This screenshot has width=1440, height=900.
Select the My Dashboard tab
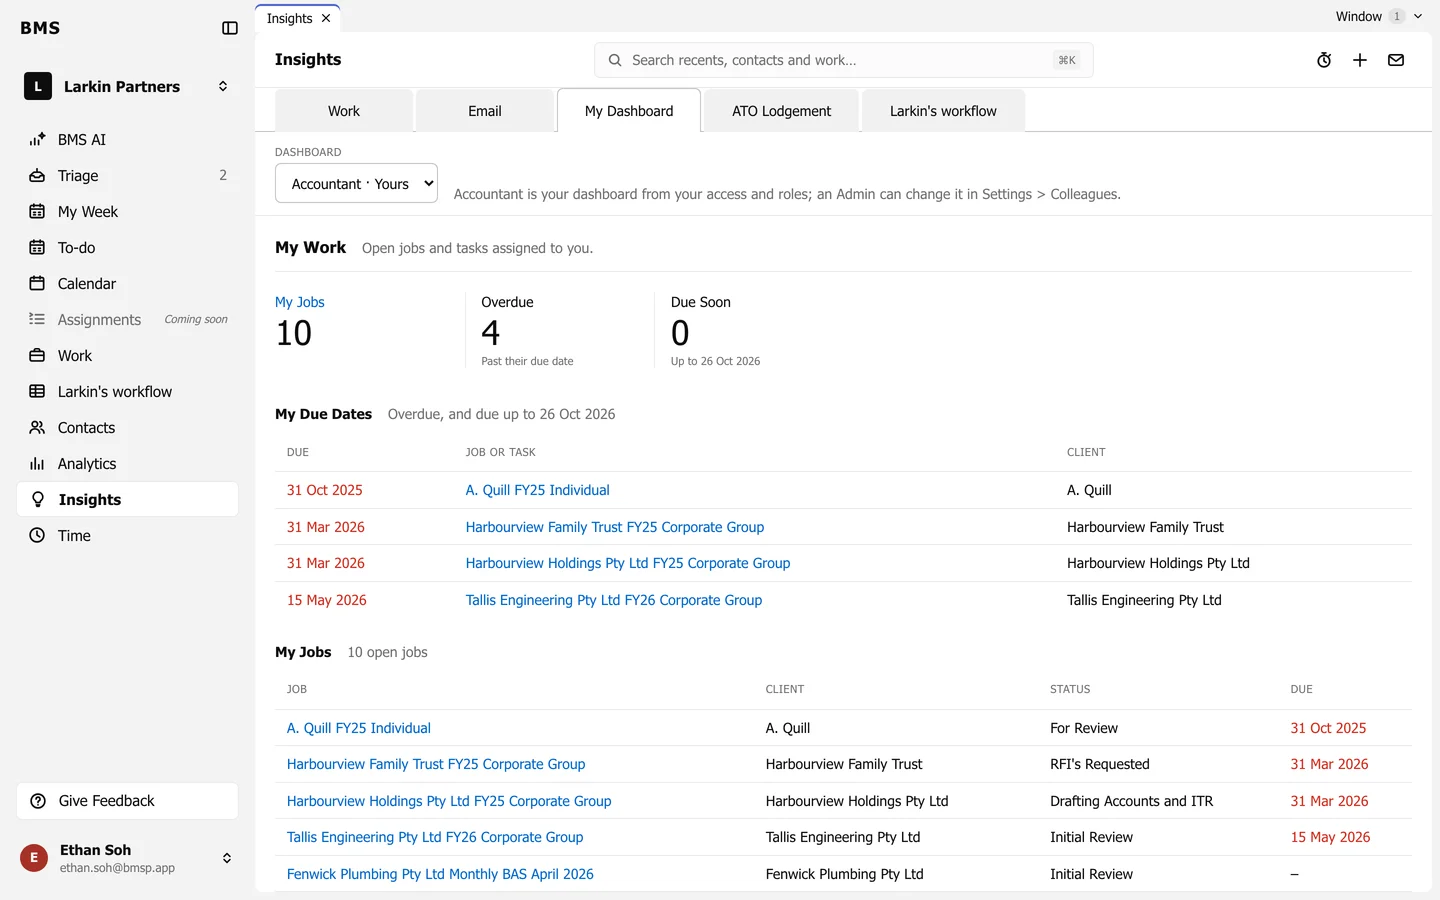click(629, 111)
